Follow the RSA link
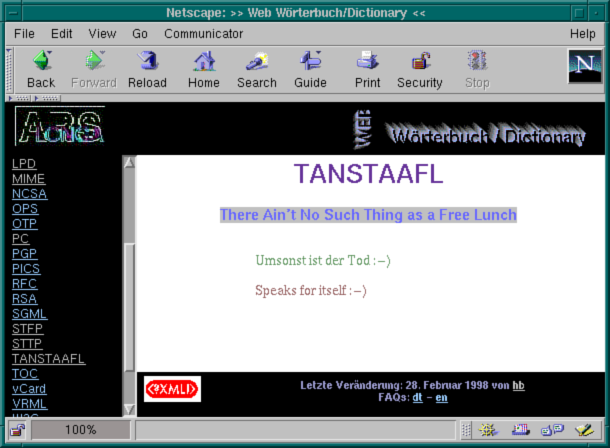 [x=25, y=299]
